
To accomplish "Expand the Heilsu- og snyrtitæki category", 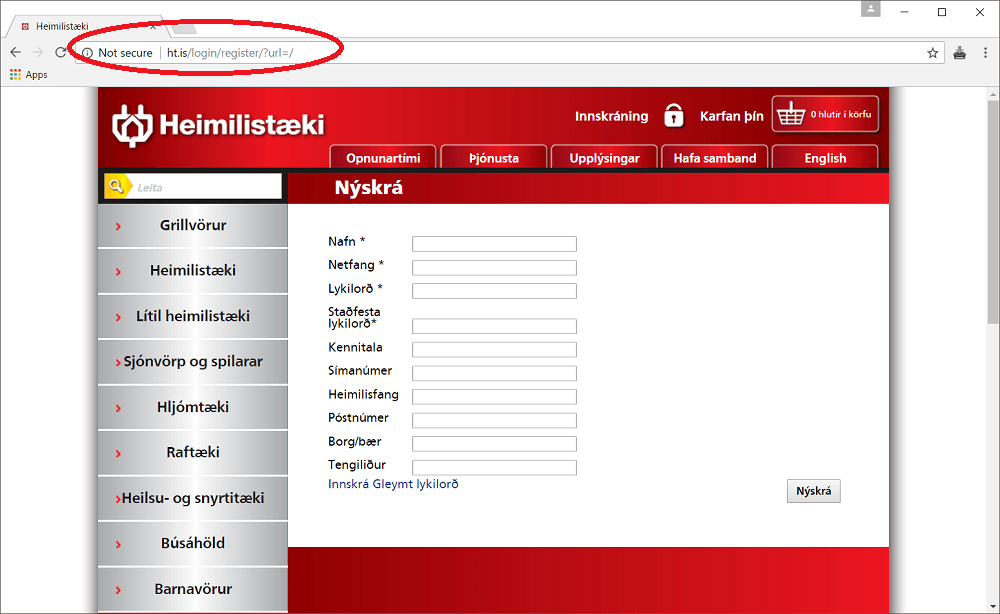I will click(x=193, y=498).
